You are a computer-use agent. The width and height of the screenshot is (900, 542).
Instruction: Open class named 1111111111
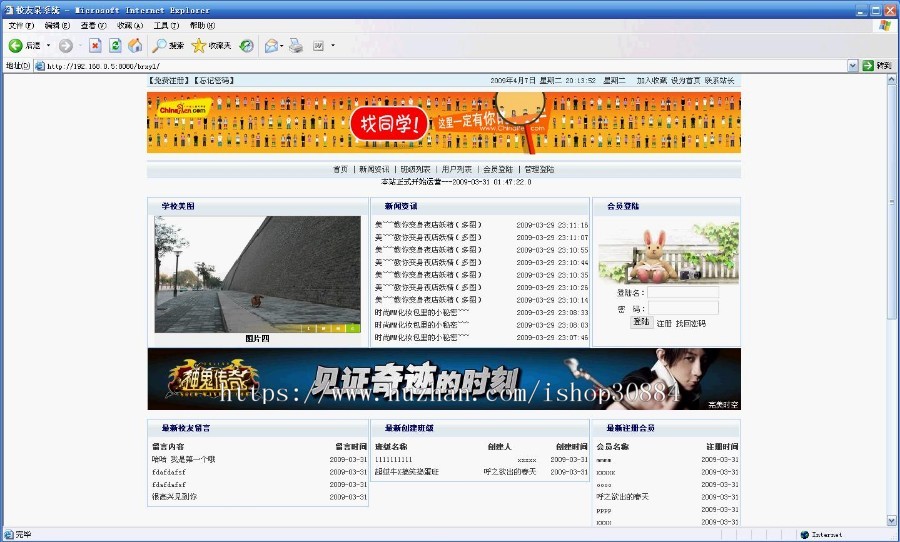point(393,460)
